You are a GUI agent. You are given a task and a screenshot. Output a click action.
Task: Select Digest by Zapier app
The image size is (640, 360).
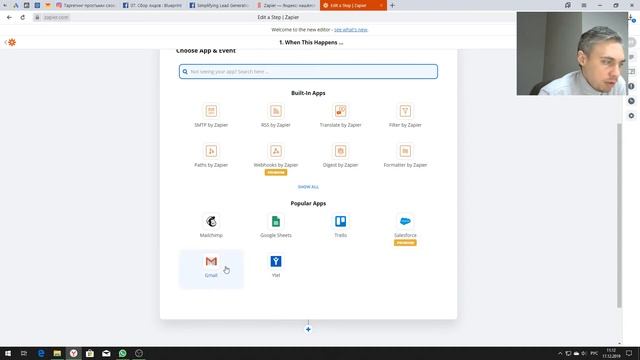[340, 156]
